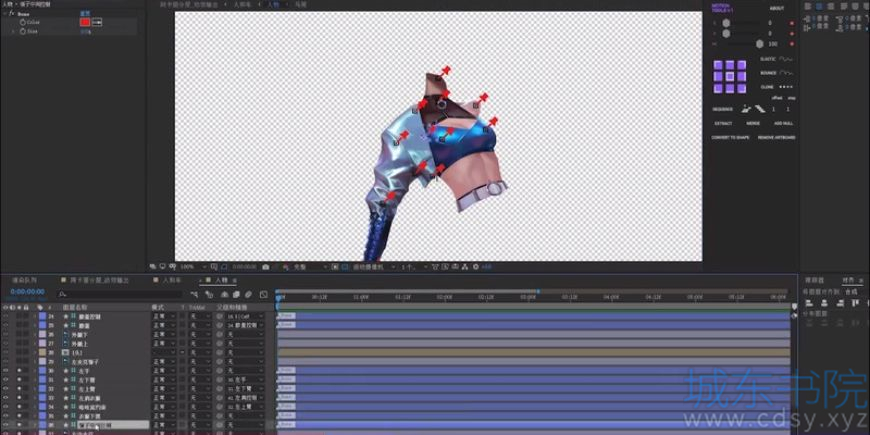Viewport: 870px width, 435px height.
Task: Click EXTRACT button in Motion Tools
Action: click(x=722, y=123)
